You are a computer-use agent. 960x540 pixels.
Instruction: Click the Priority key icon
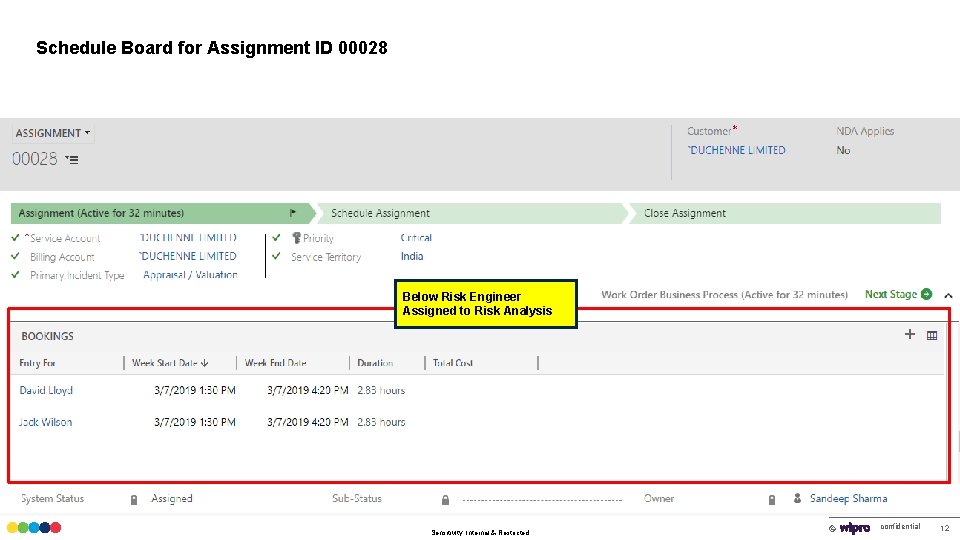[x=296, y=238]
